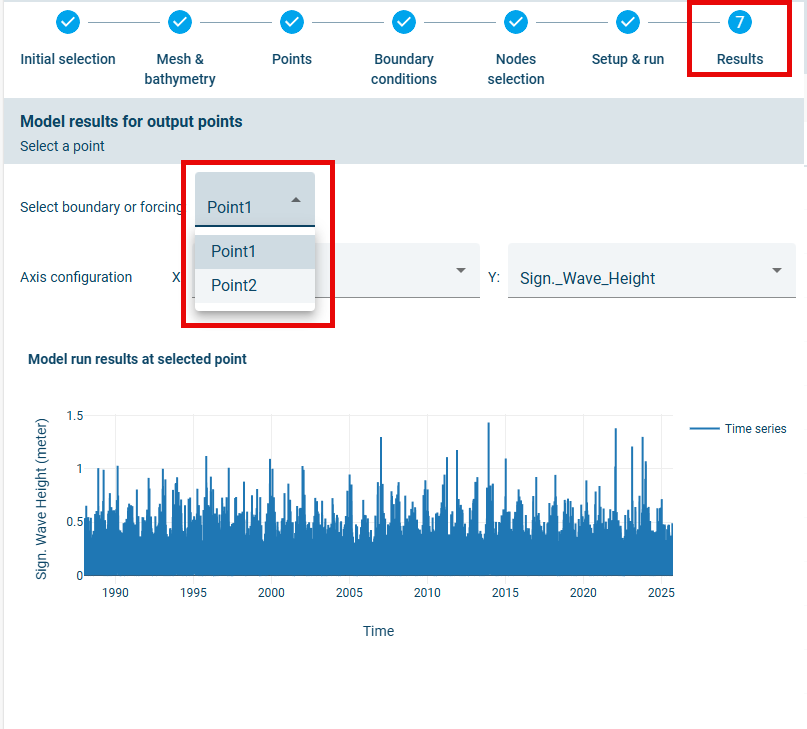Collapse the point selector dropdown arrow

click(296, 200)
